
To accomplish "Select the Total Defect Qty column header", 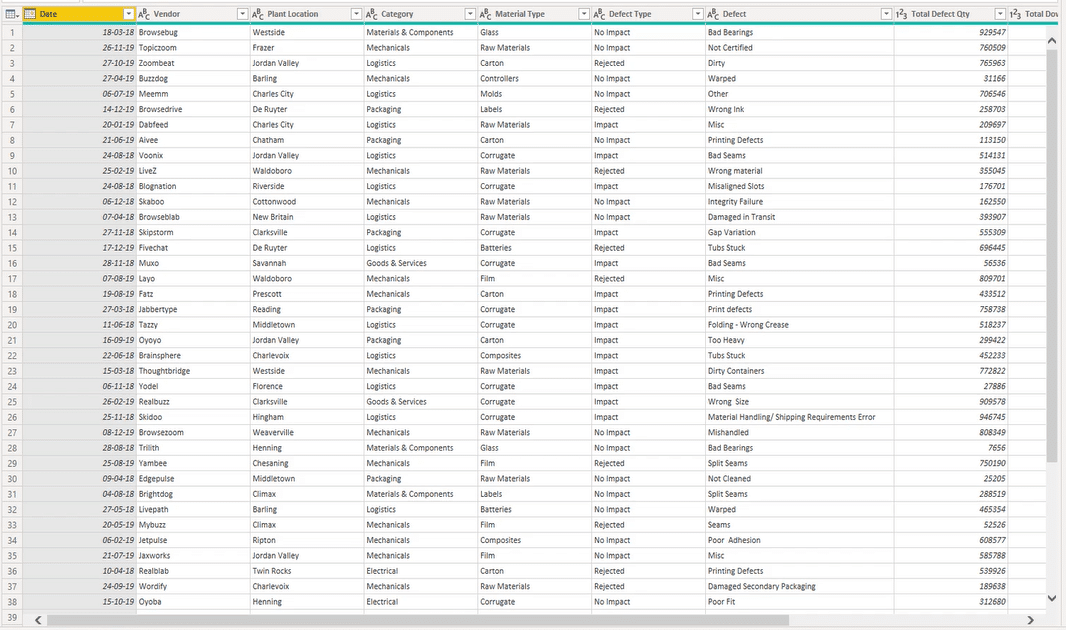I will [950, 14].
